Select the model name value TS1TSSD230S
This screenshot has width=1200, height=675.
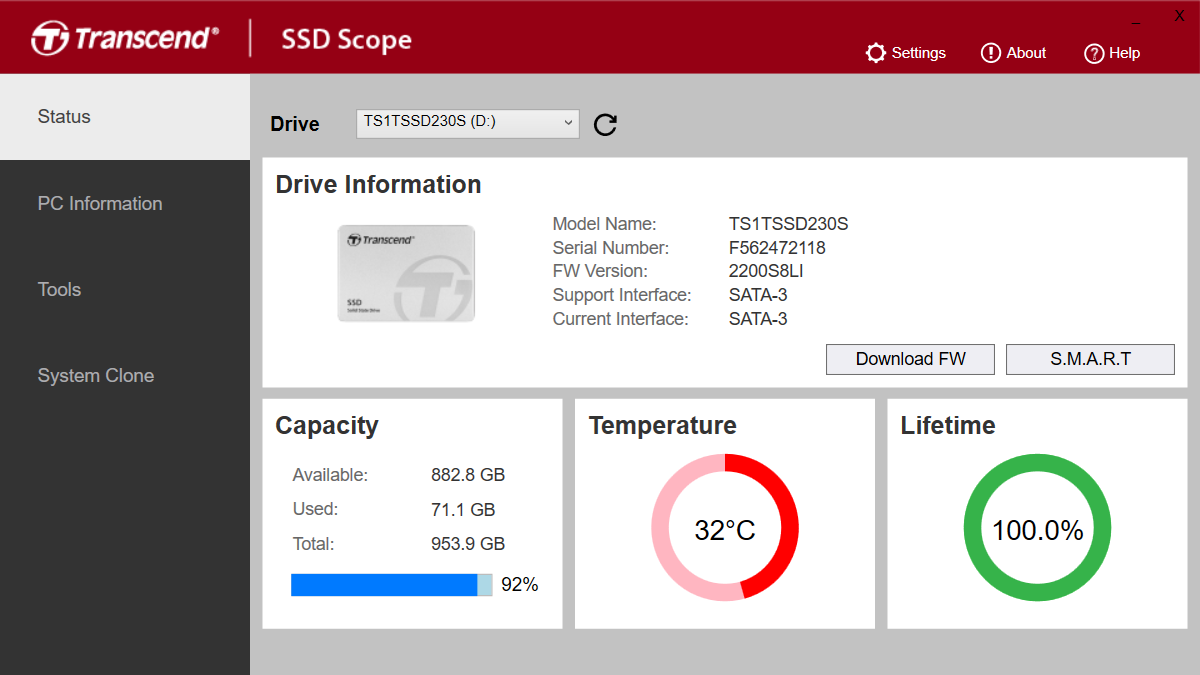coord(788,224)
